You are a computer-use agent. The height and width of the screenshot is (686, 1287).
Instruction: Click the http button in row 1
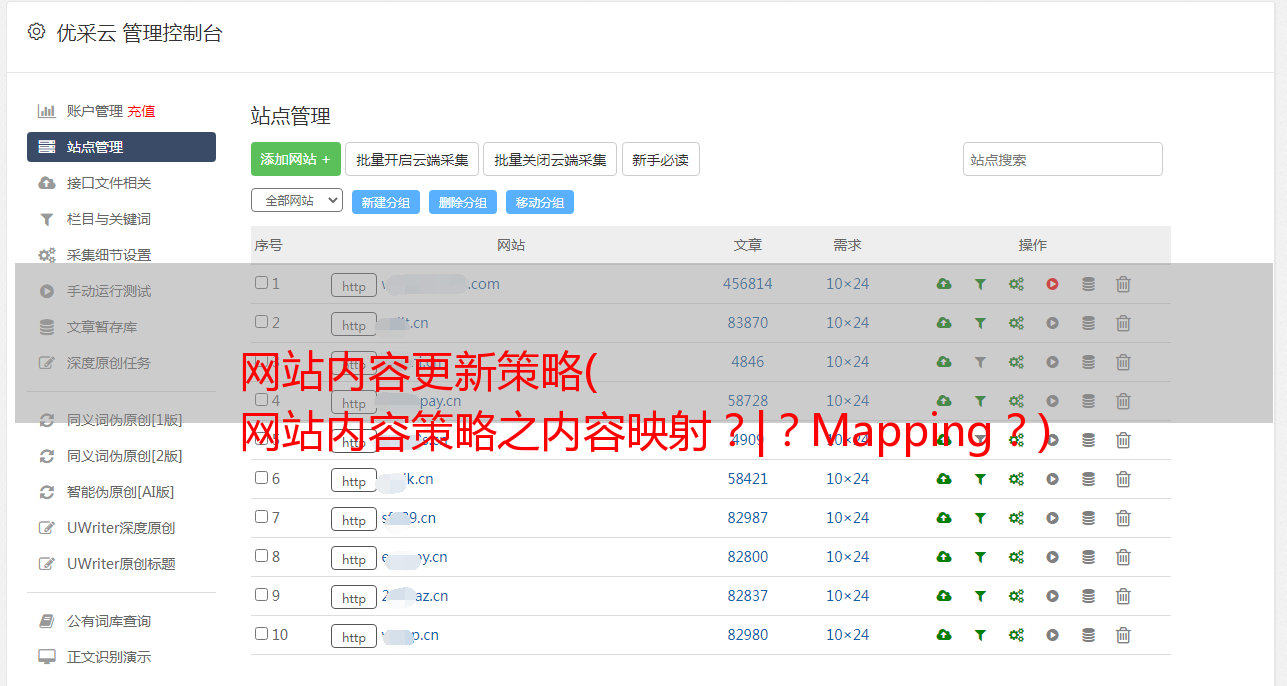pos(354,286)
